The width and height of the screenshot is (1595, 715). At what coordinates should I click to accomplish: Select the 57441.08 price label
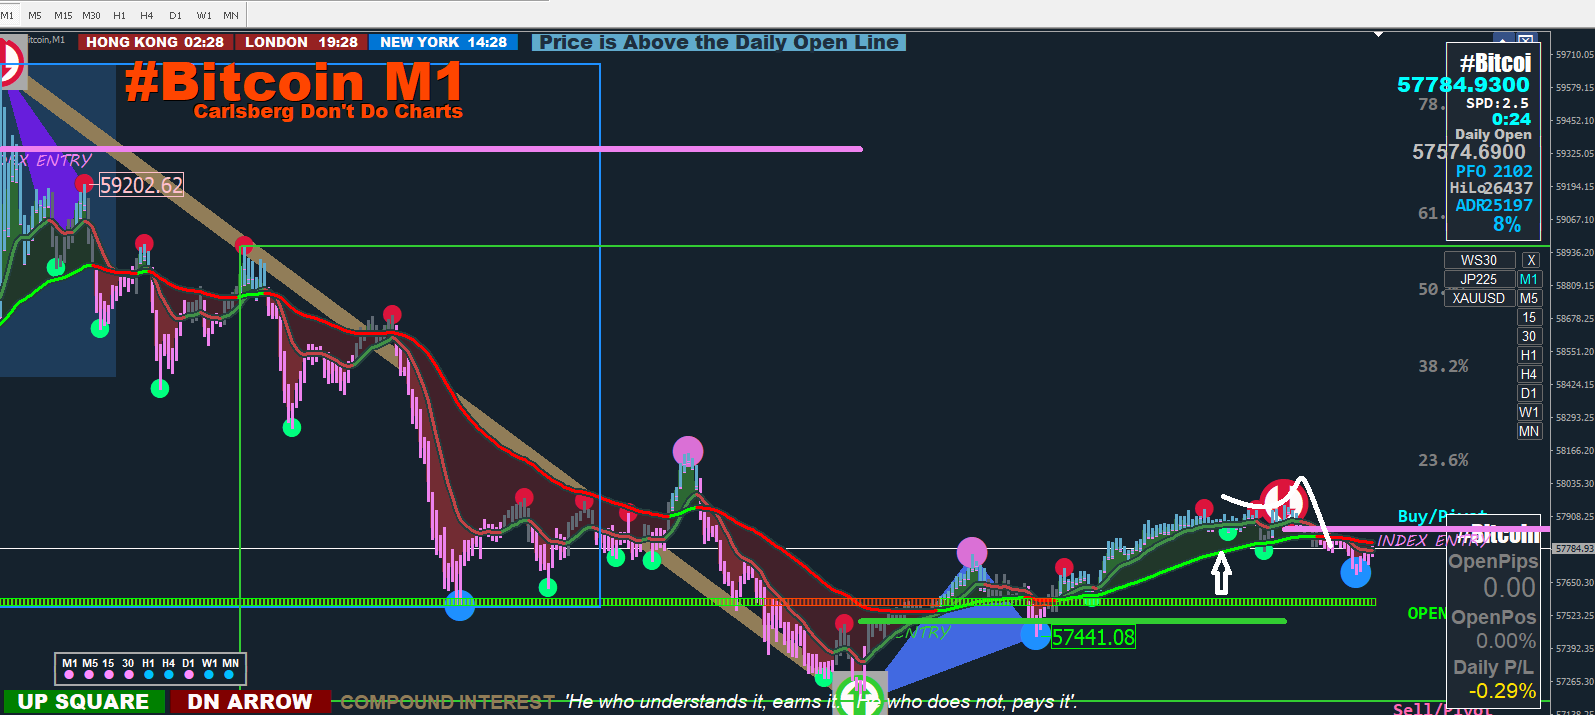pyautogui.click(x=1093, y=637)
